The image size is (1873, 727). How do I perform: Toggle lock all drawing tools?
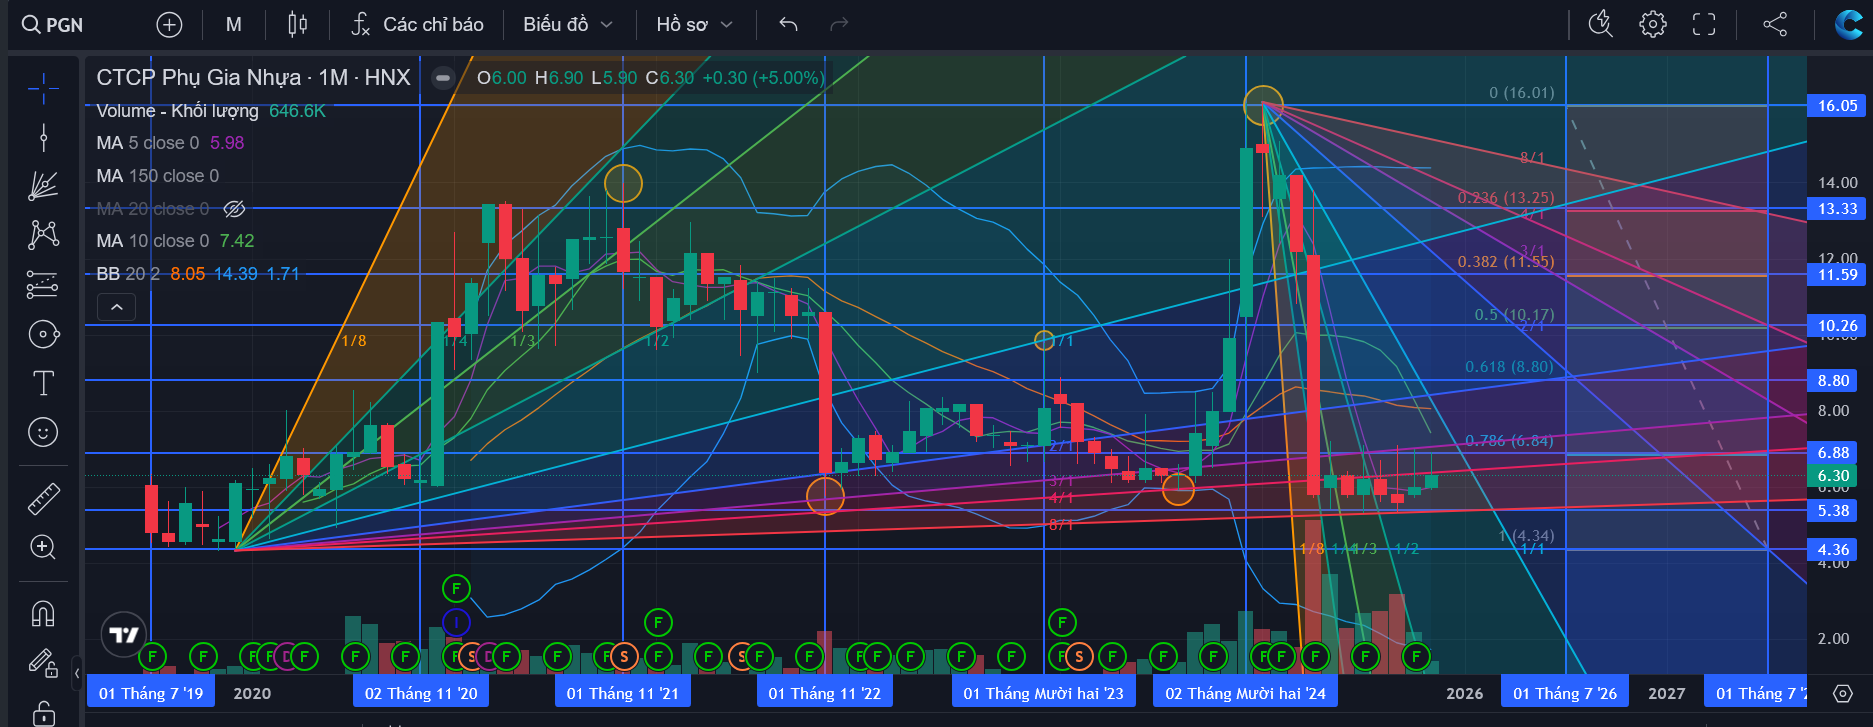pyautogui.click(x=43, y=712)
